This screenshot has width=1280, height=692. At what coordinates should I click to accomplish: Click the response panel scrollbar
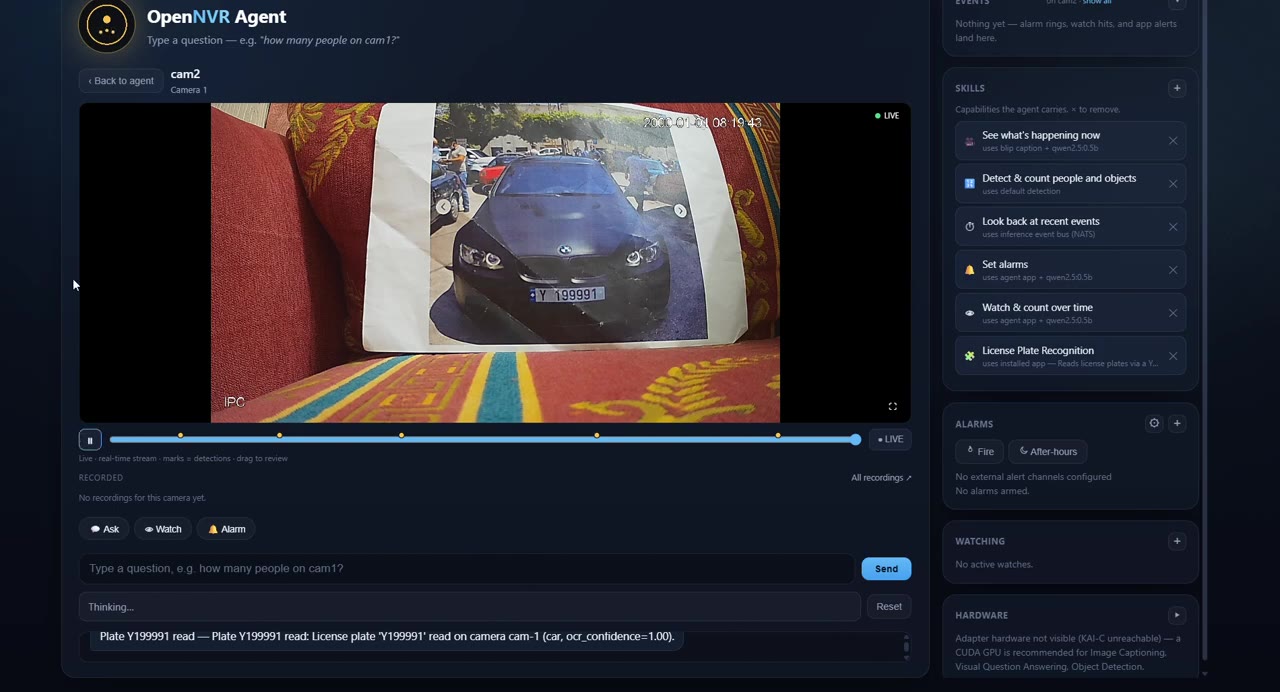[x=907, y=645]
